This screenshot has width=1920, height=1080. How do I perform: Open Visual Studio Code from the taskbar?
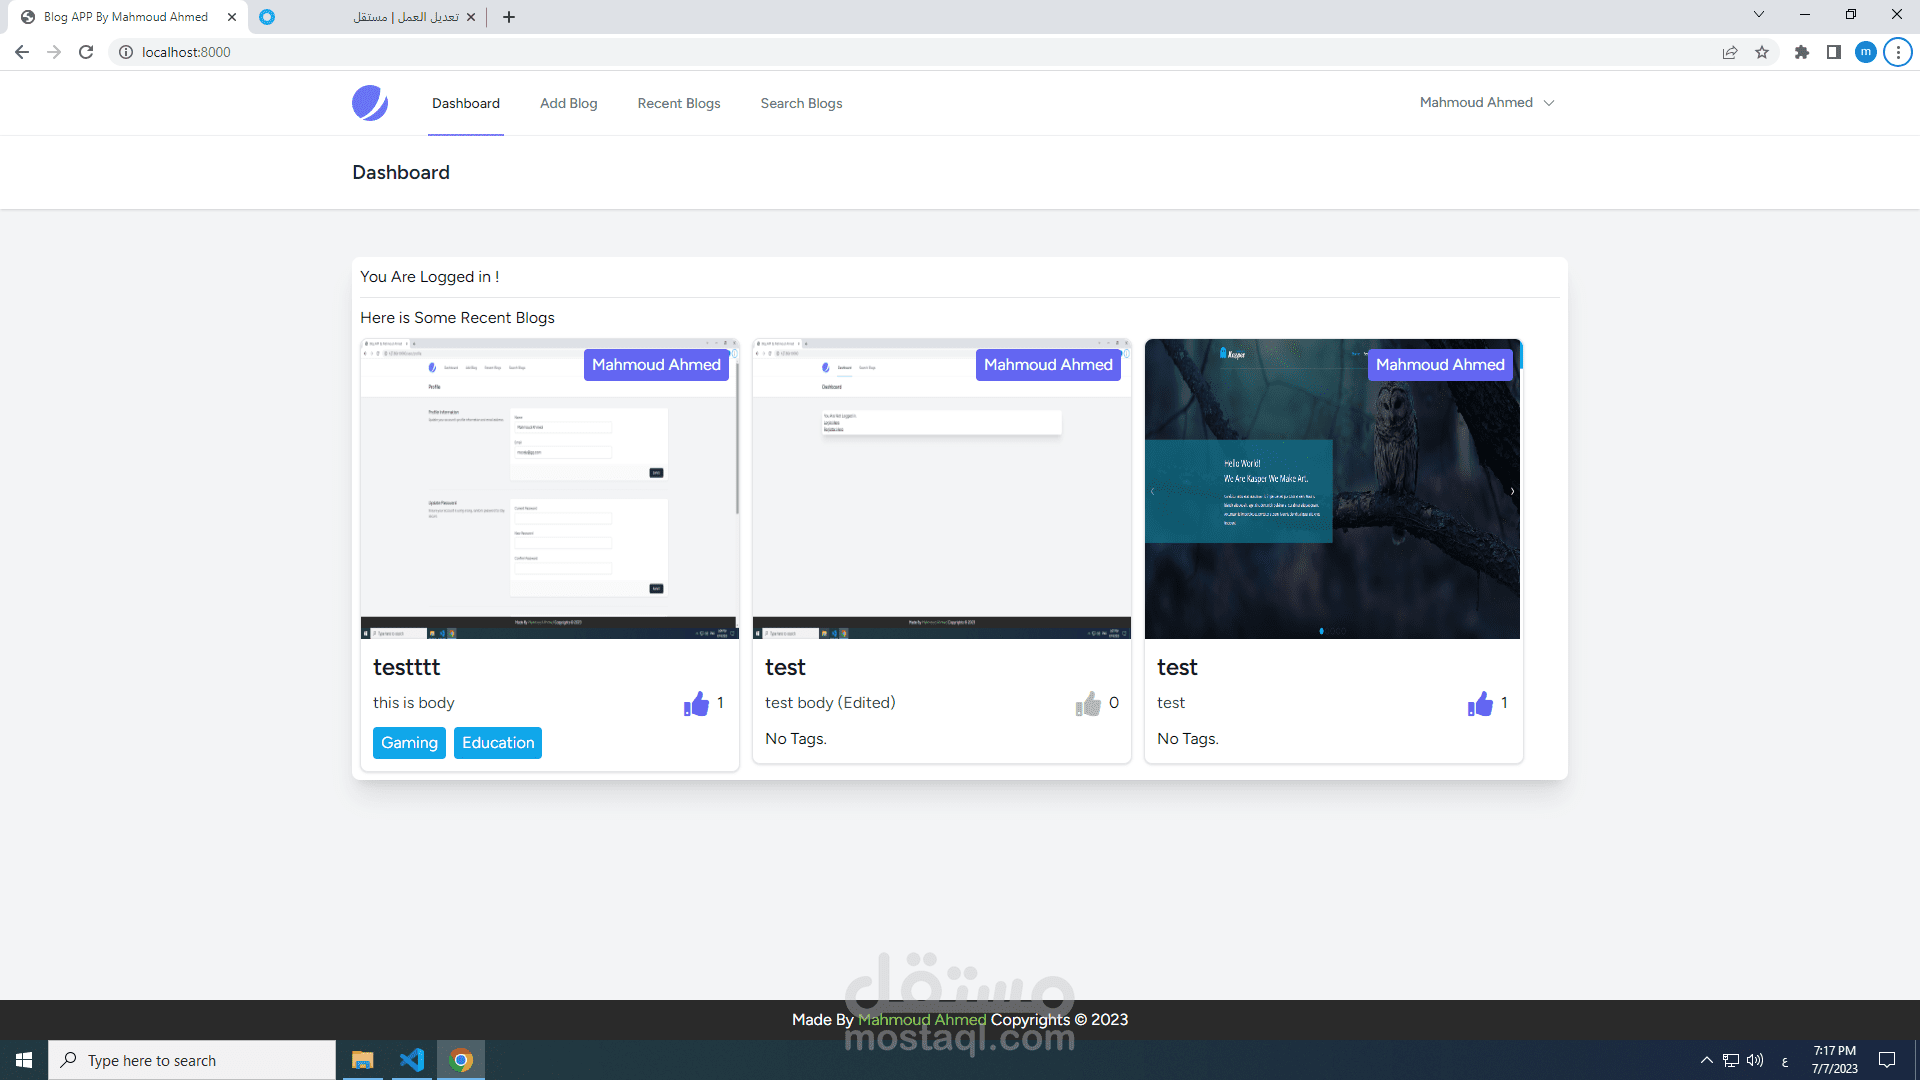(x=412, y=1060)
